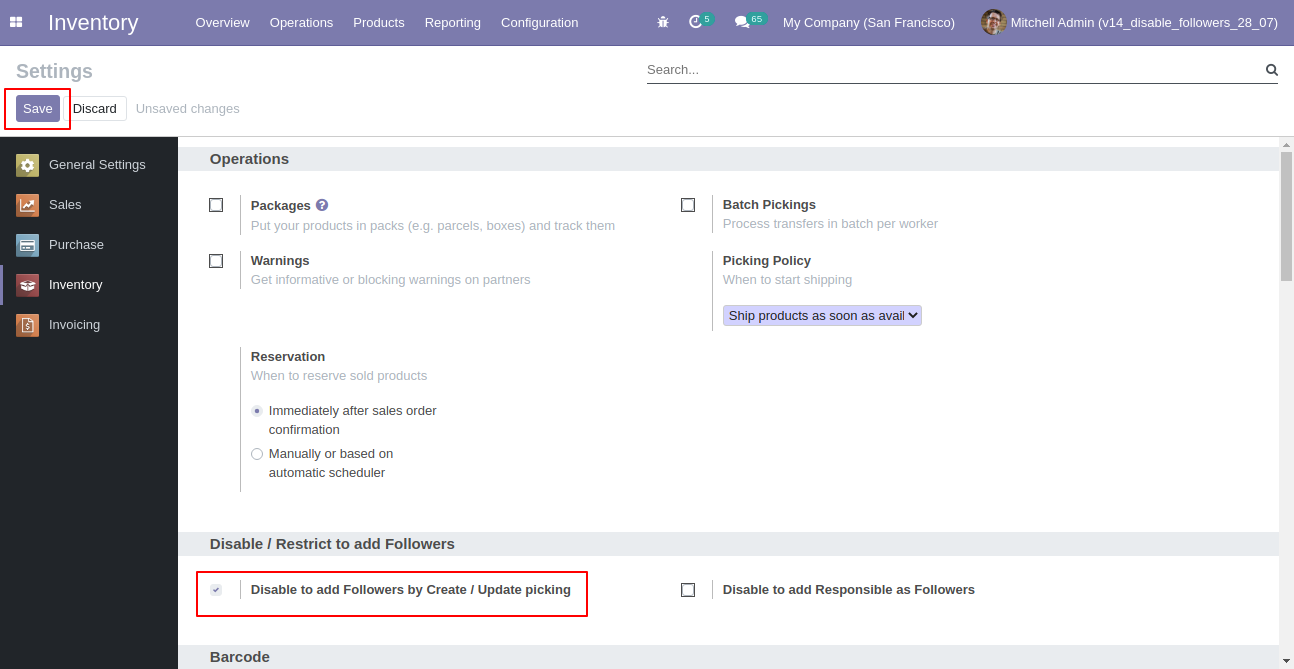Switch to Invoicing settings tab
Image resolution: width=1294 pixels, height=669 pixels.
(x=89, y=325)
